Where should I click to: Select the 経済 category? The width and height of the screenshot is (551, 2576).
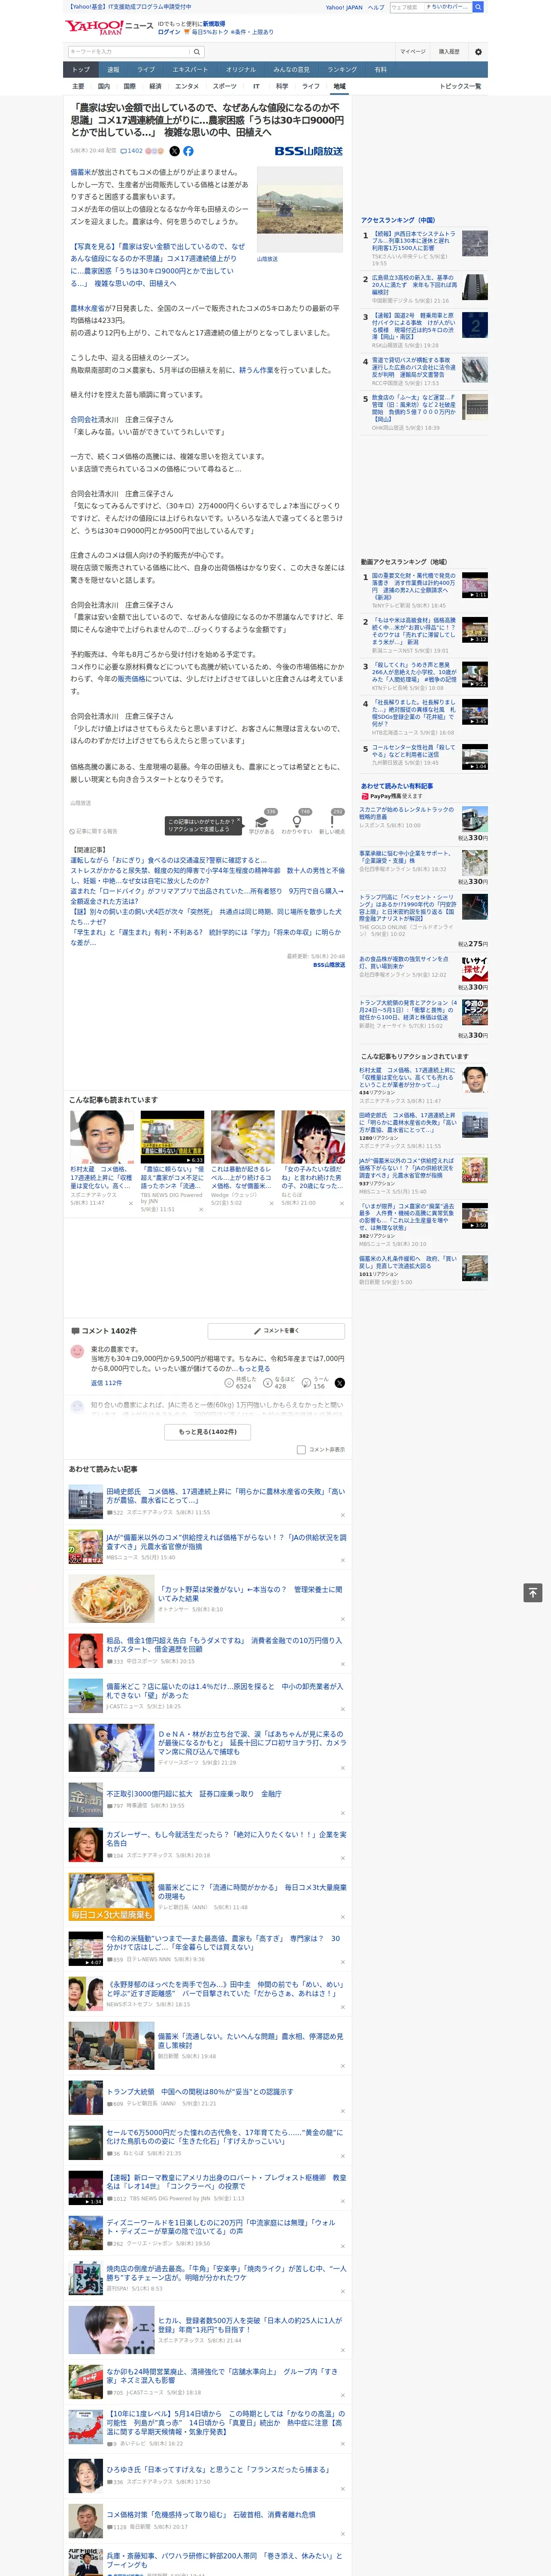click(x=155, y=86)
